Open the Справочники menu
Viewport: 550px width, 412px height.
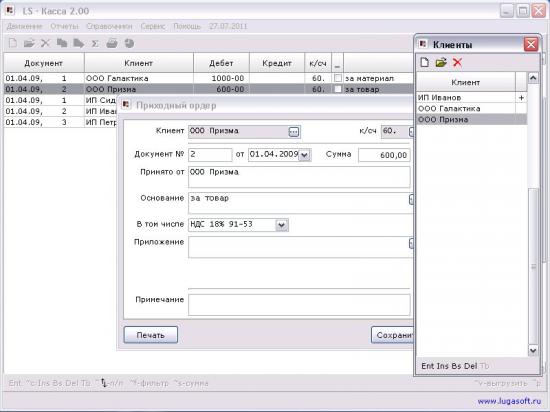pos(109,26)
